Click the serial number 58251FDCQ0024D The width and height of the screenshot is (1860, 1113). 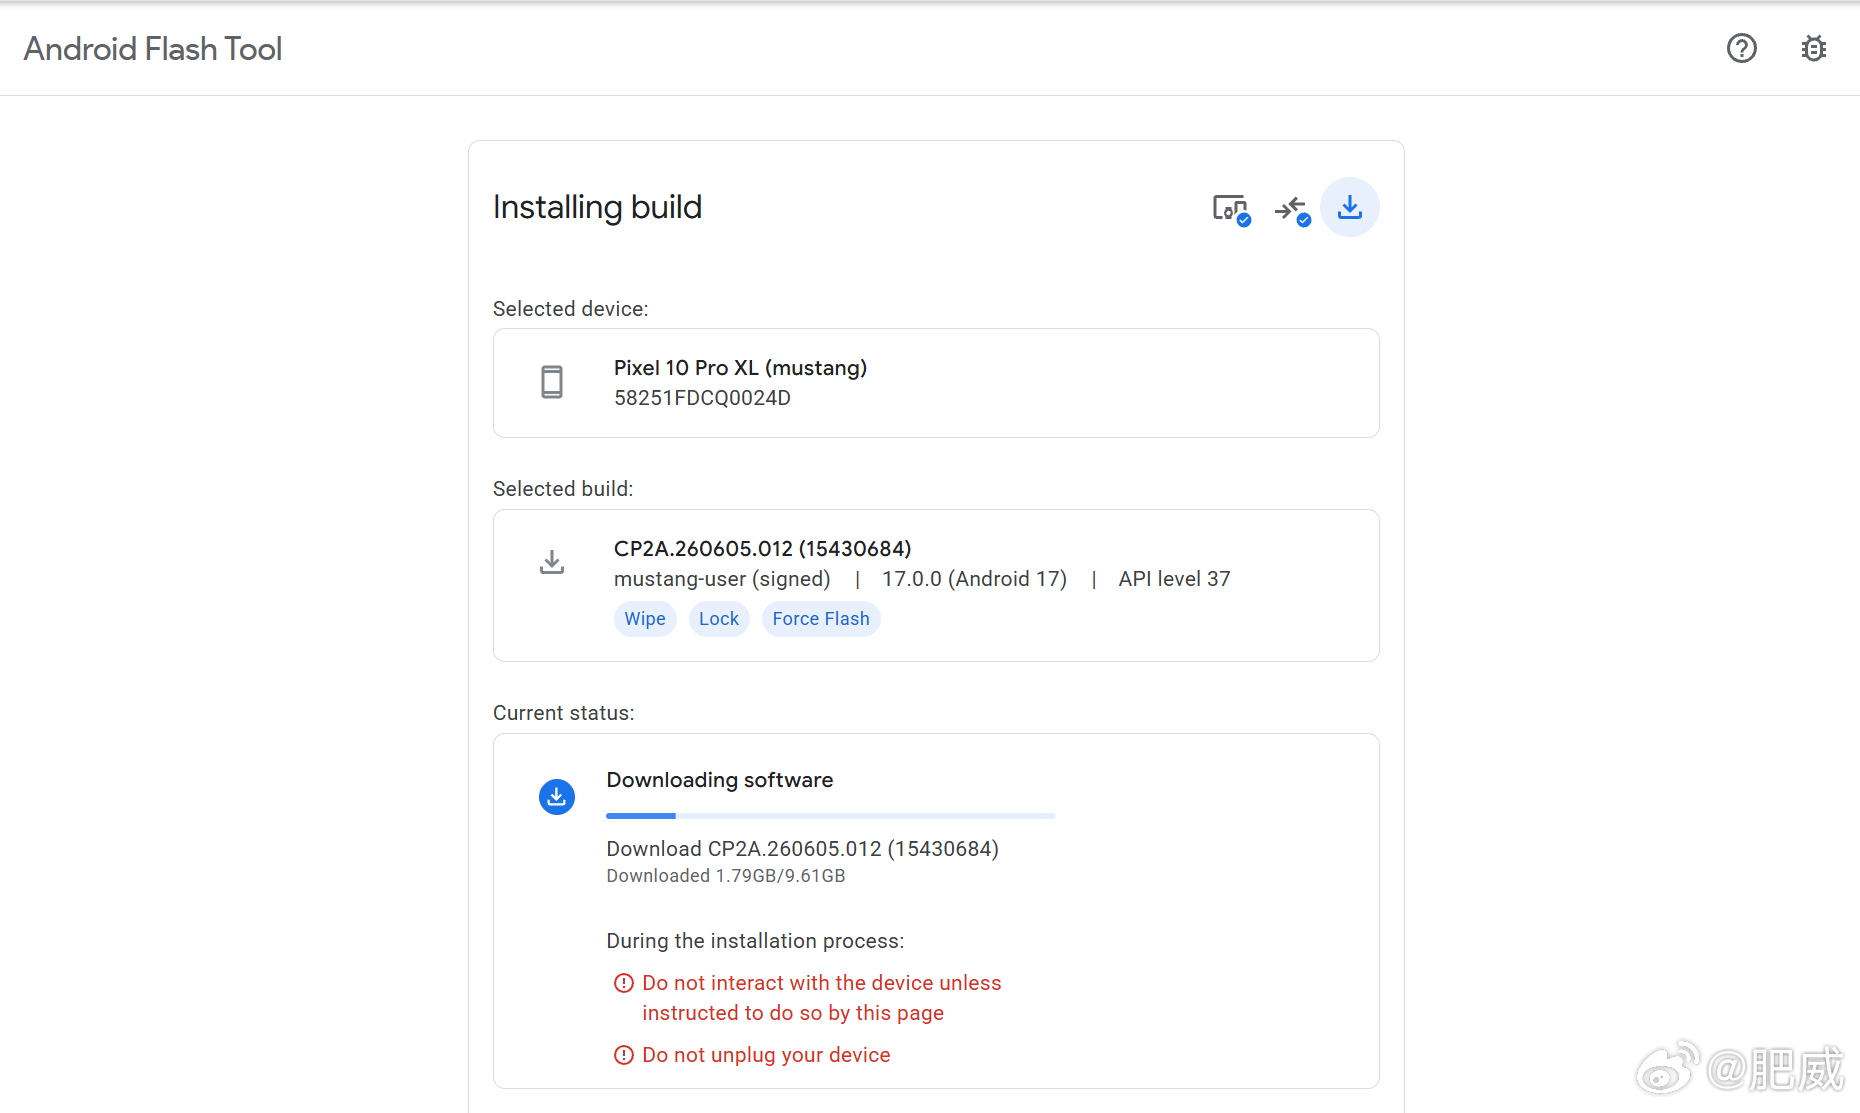[702, 398]
